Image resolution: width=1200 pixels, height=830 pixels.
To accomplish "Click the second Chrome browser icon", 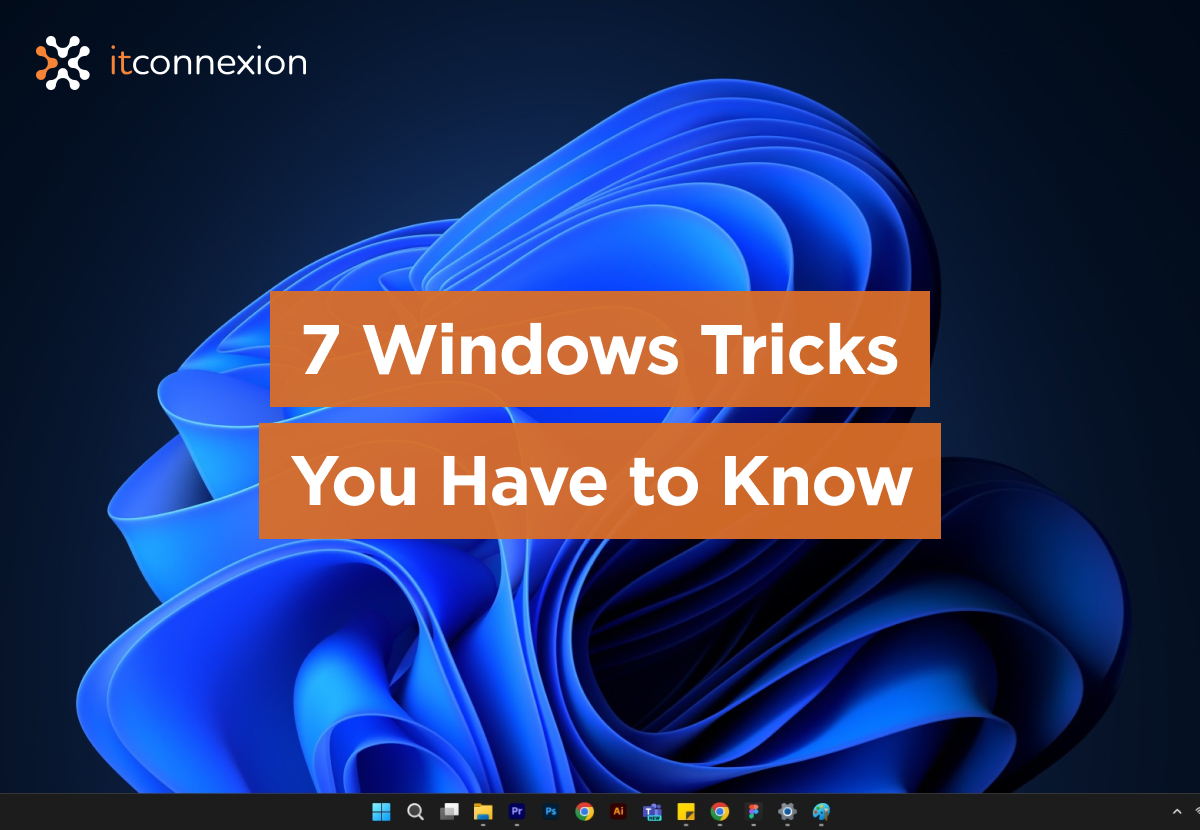I will [x=719, y=812].
